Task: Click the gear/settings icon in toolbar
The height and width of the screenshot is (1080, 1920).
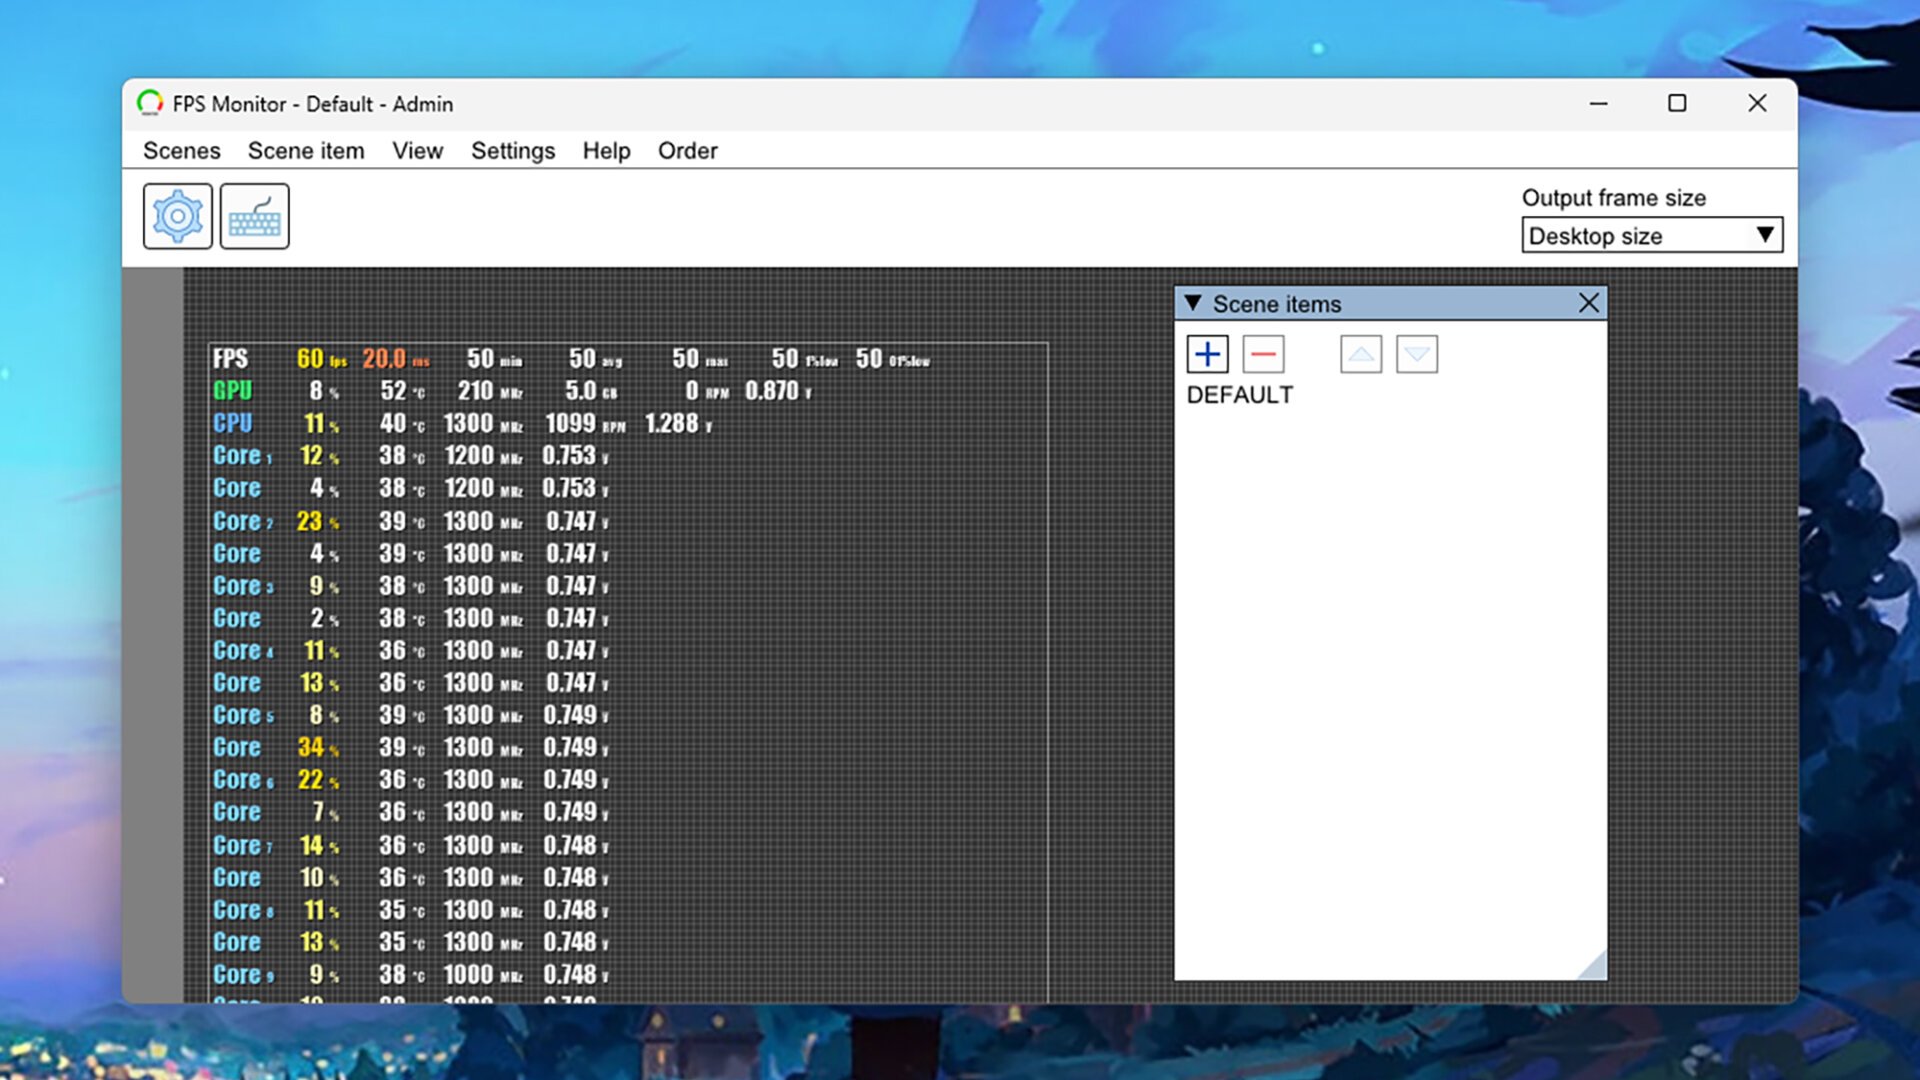Action: point(177,216)
